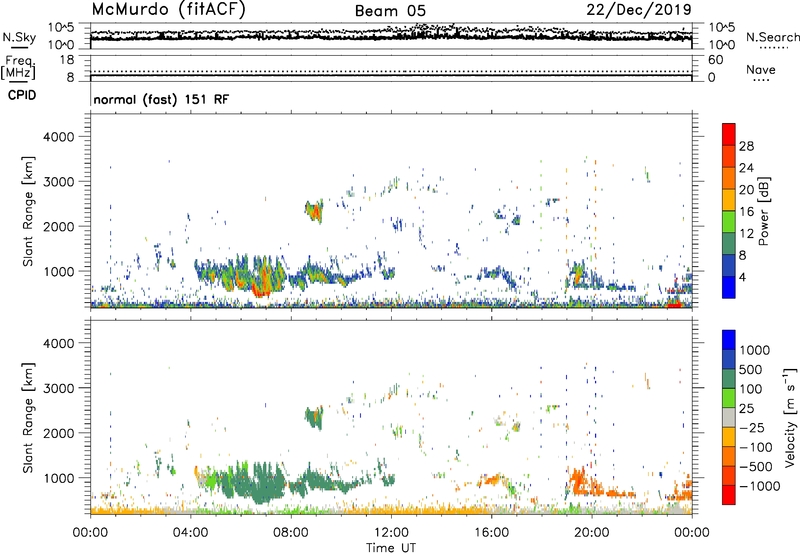The height and width of the screenshot is (554, 800).
Task: Click the 60 tick on the Nave axis
Action: 715,60
